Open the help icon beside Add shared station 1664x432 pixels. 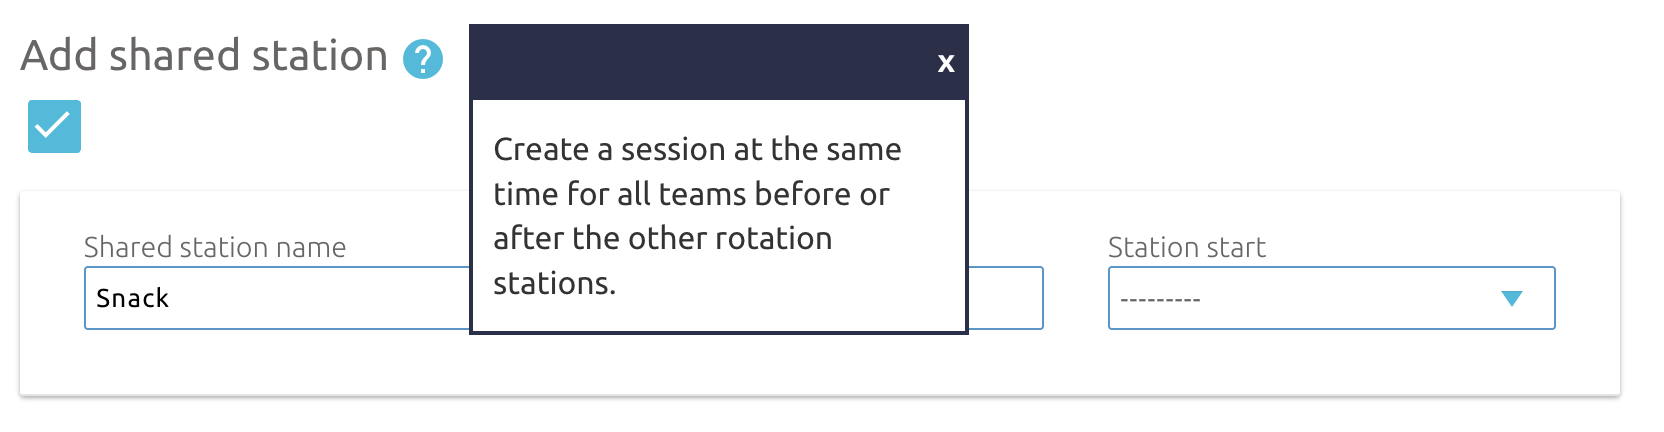point(423,59)
